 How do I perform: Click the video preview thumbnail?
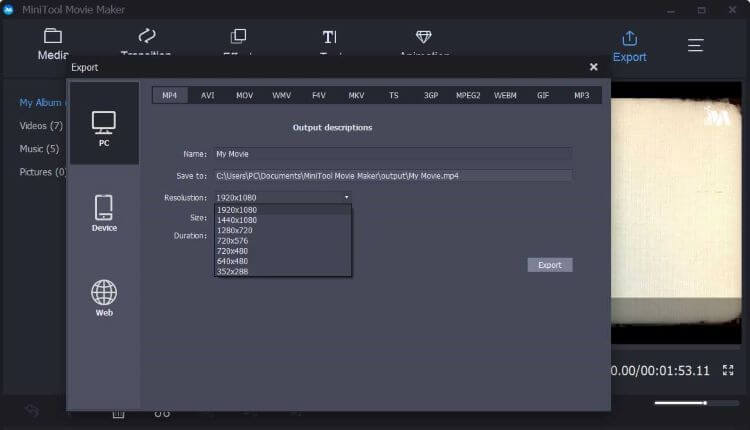[676, 212]
